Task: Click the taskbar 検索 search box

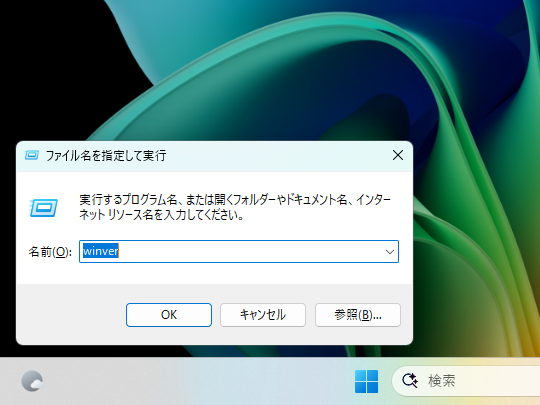Action: pyautogui.click(x=466, y=381)
